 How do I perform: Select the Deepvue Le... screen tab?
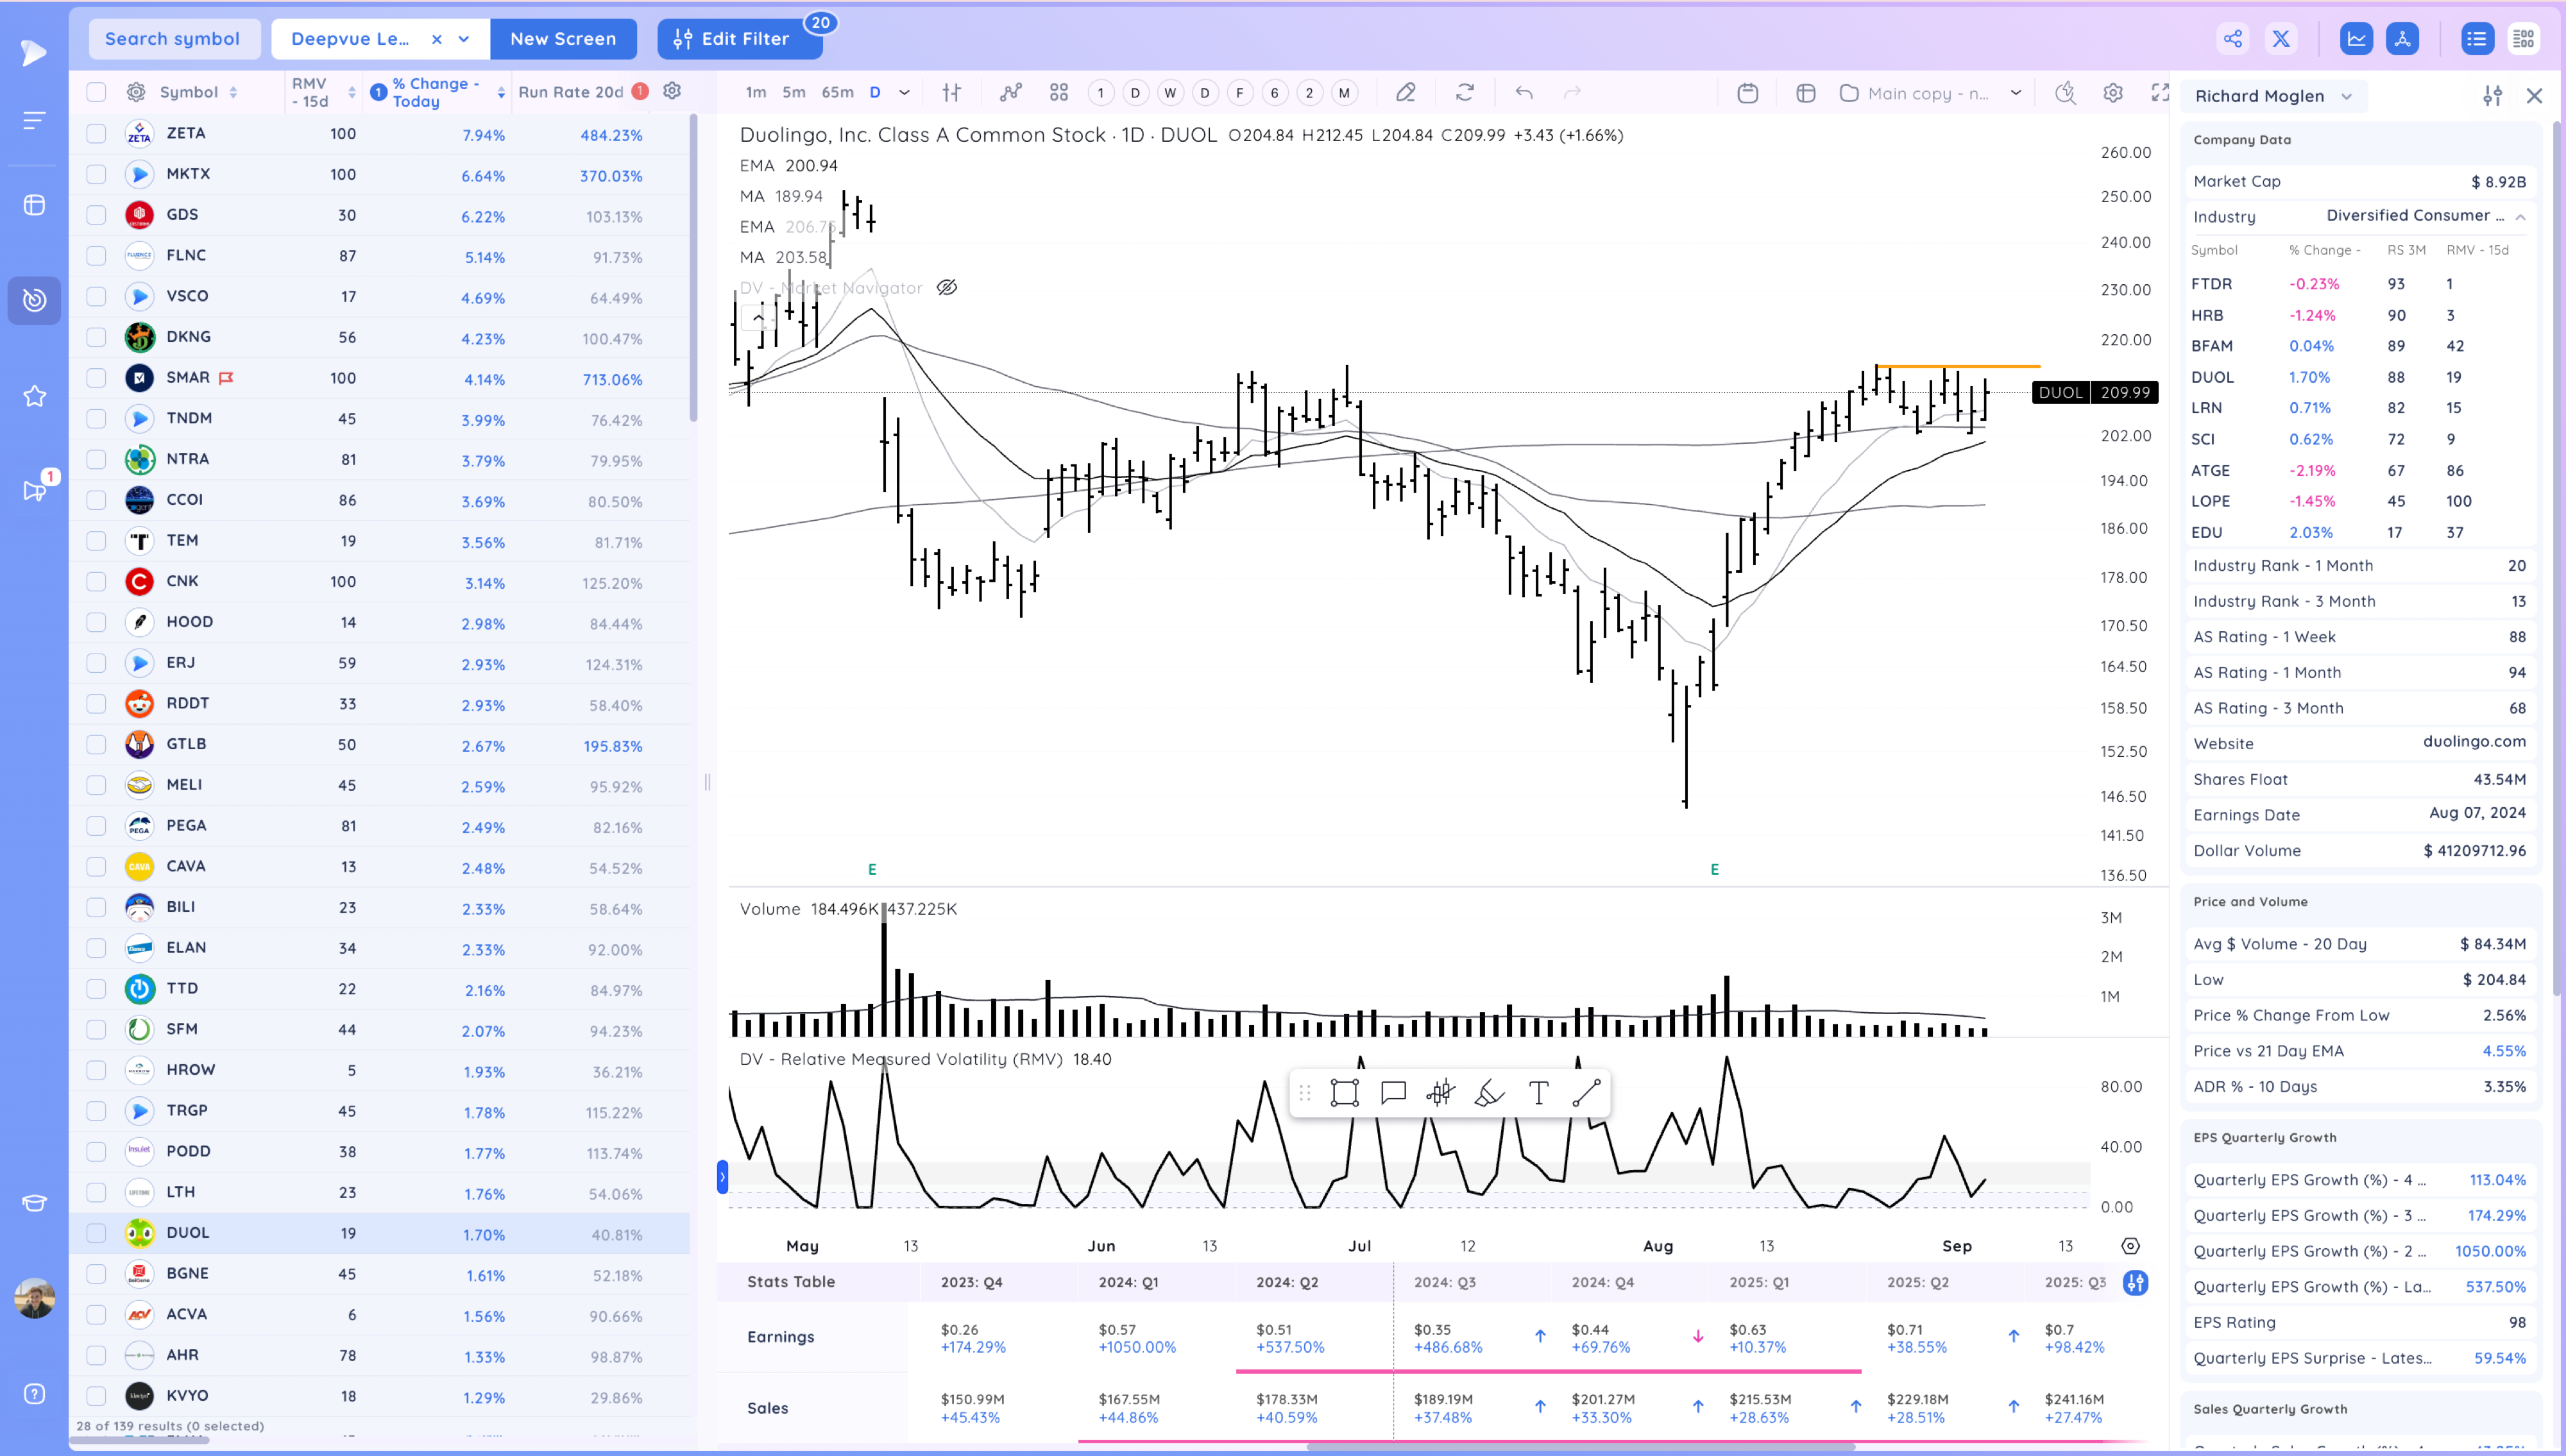350,39
